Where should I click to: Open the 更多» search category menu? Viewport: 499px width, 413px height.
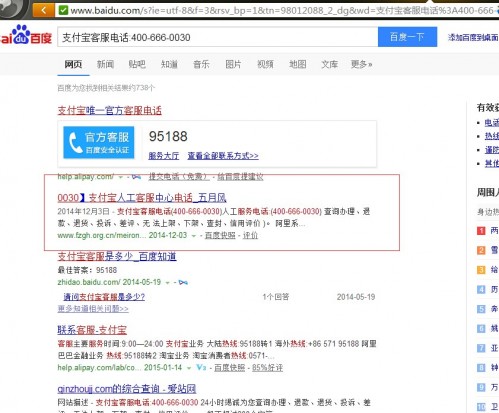[361, 64]
